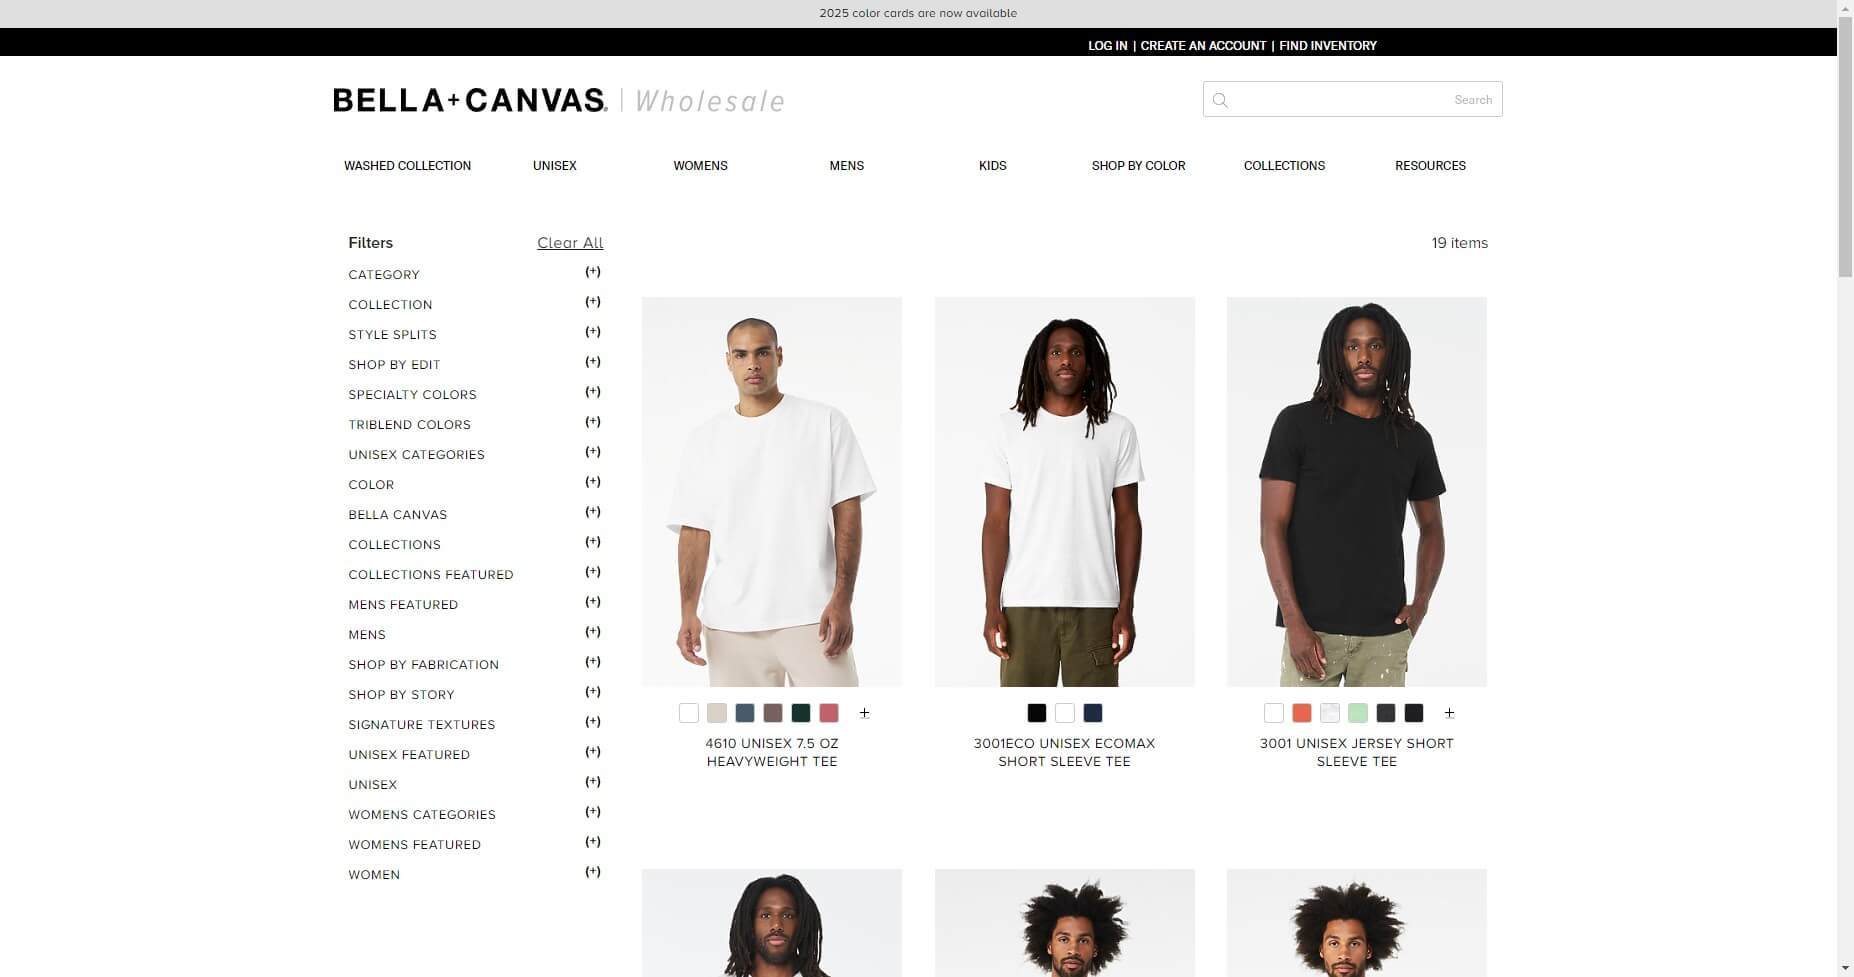1854x977 pixels.
Task: Expand the WOMEN filter plus icon
Action: click(x=593, y=872)
